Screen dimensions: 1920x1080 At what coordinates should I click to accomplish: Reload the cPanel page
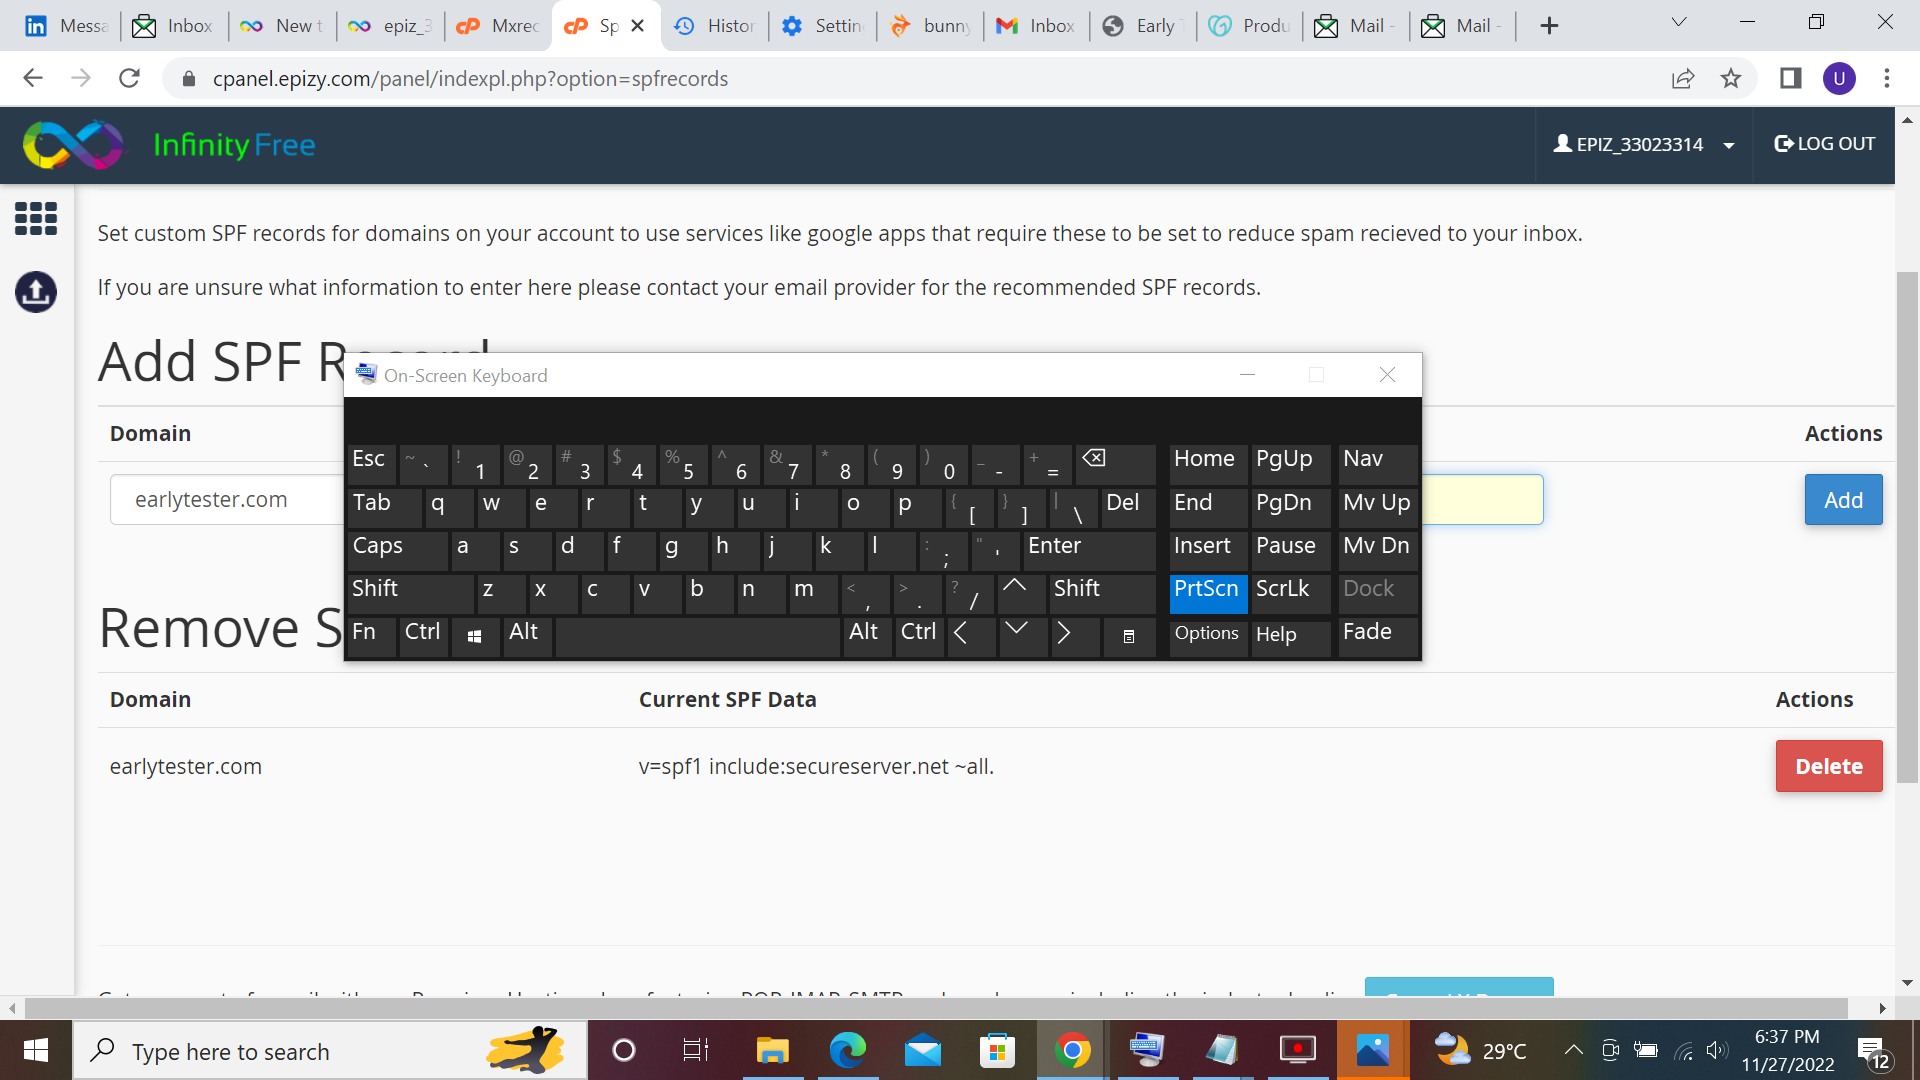pyautogui.click(x=129, y=79)
